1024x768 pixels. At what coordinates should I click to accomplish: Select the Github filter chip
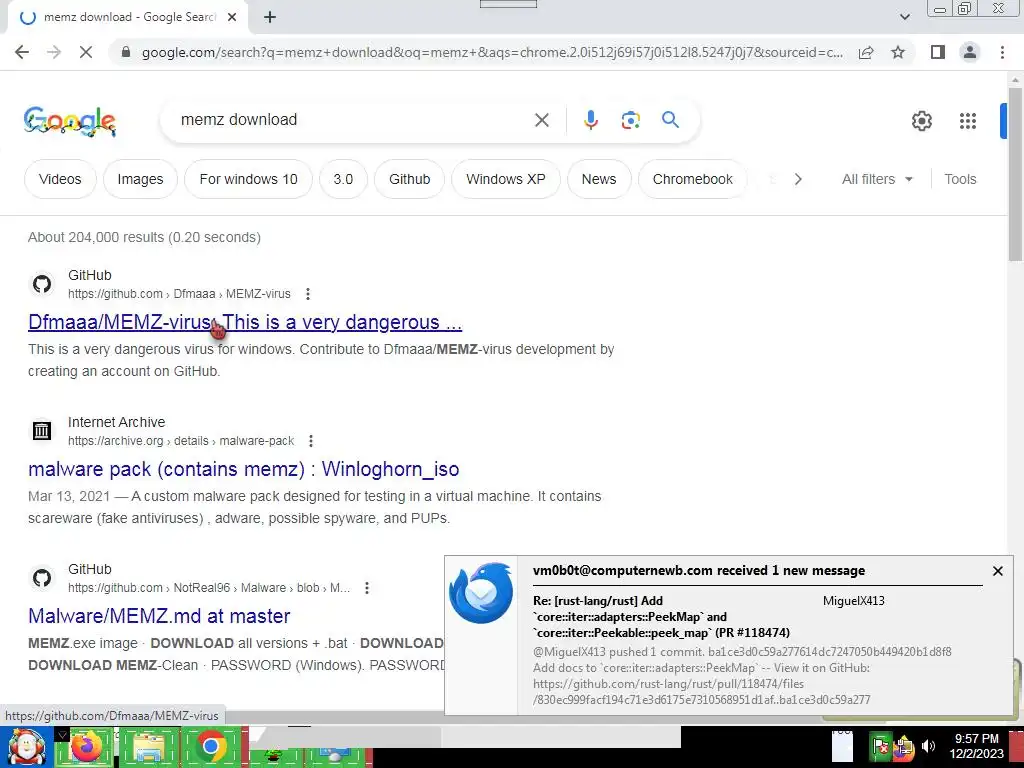click(x=409, y=179)
